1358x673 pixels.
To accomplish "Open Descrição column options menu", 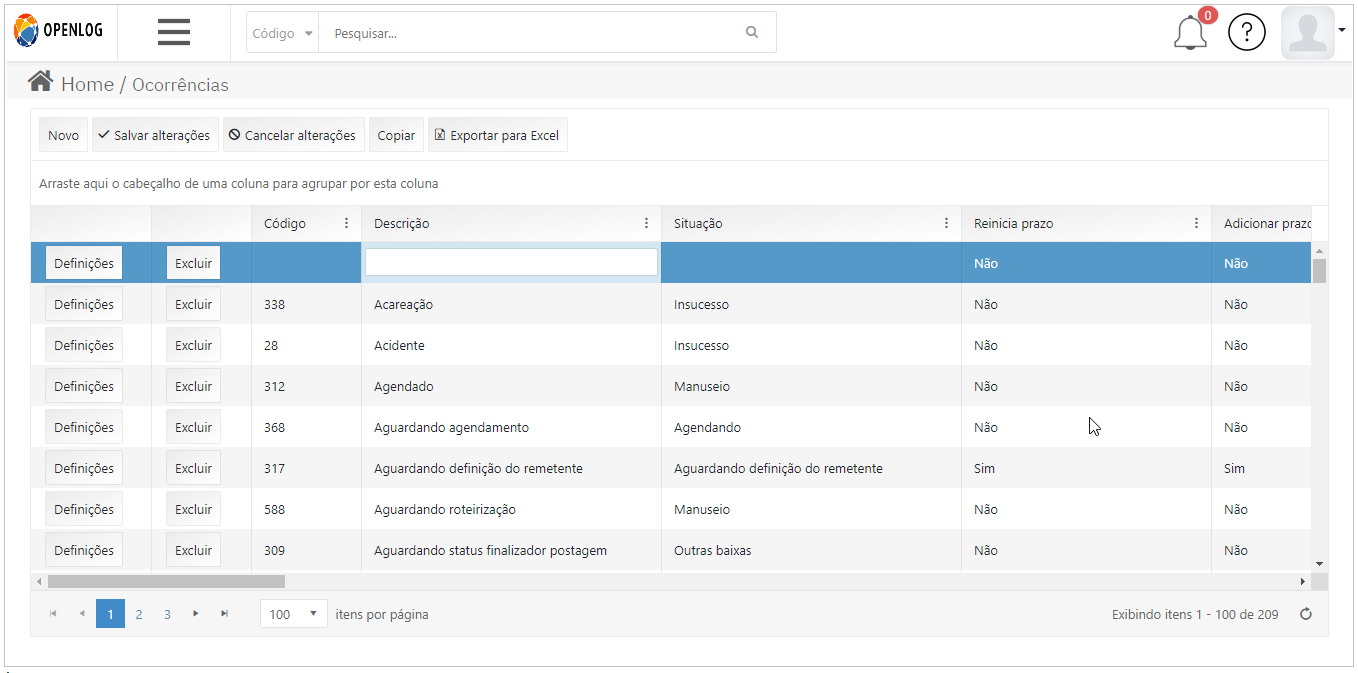I will coord(646,223).
